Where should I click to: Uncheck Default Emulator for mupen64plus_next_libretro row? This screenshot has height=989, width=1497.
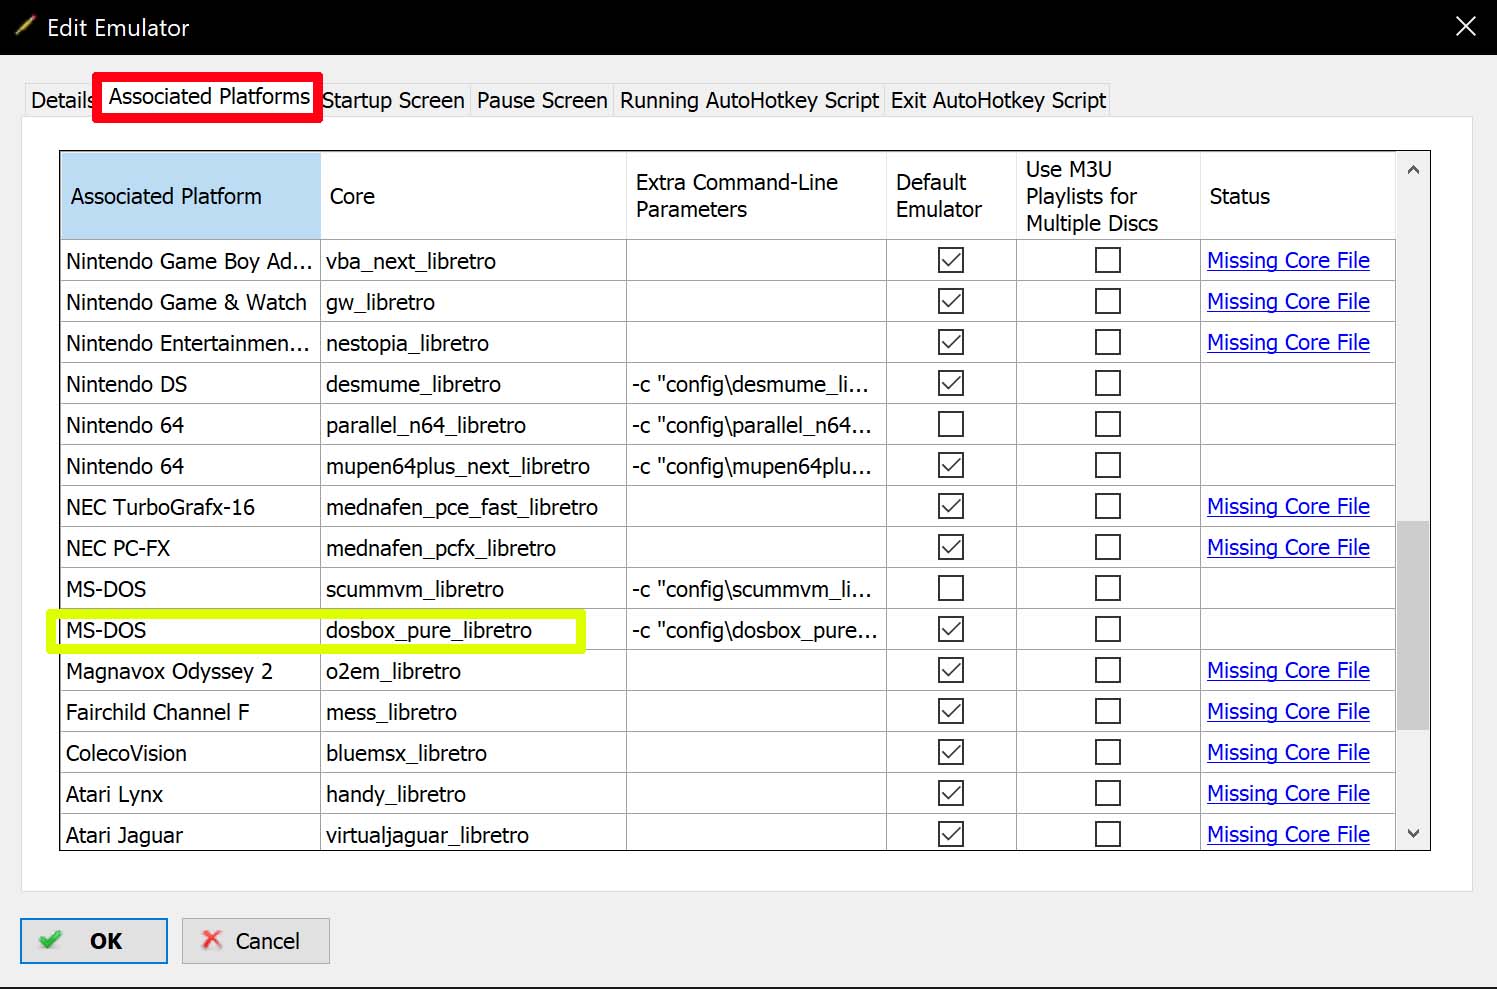(951, 465)
